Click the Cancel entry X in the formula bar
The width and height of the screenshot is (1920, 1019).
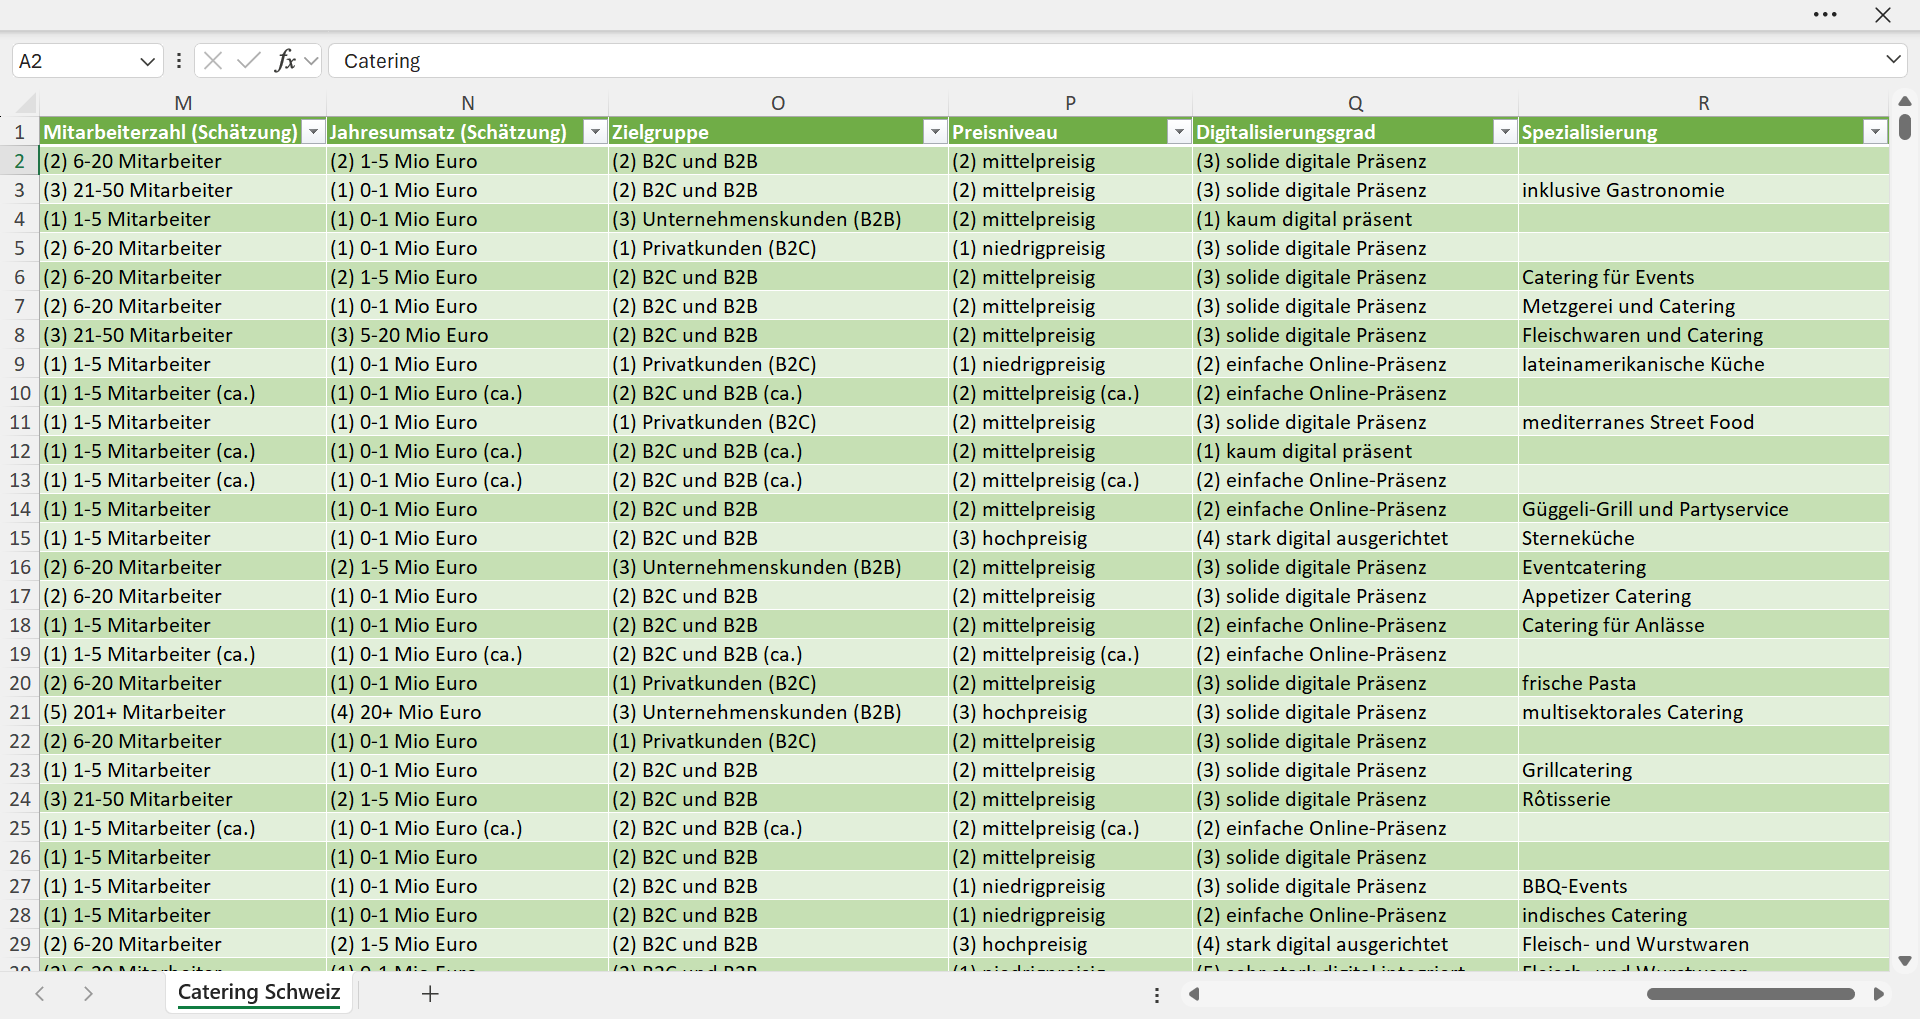pos(212,61)
